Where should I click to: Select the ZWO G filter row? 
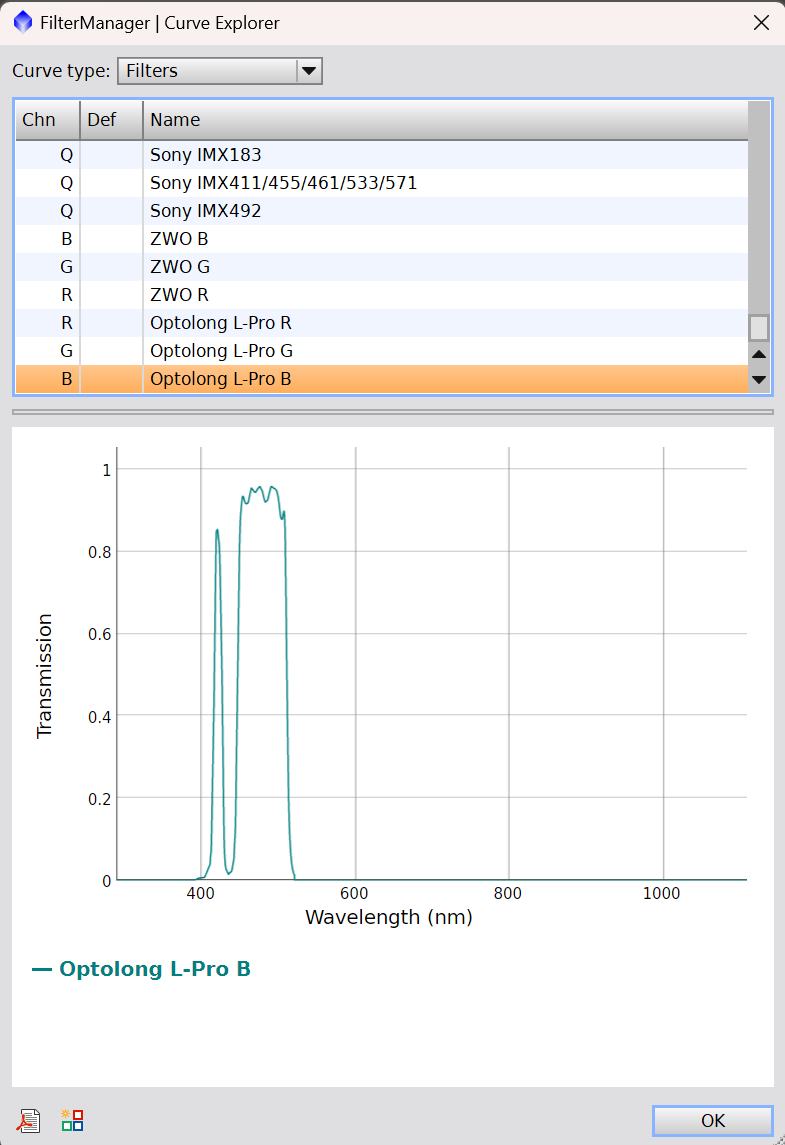tap(382, 267)
